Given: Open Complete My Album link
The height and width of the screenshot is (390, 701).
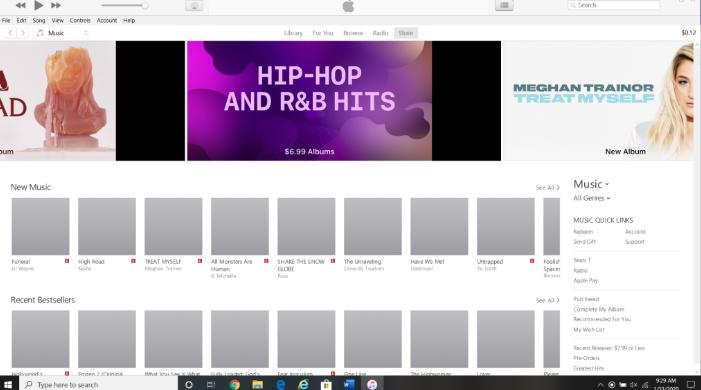Looking at the screenshot, I should tap(599, 309).
